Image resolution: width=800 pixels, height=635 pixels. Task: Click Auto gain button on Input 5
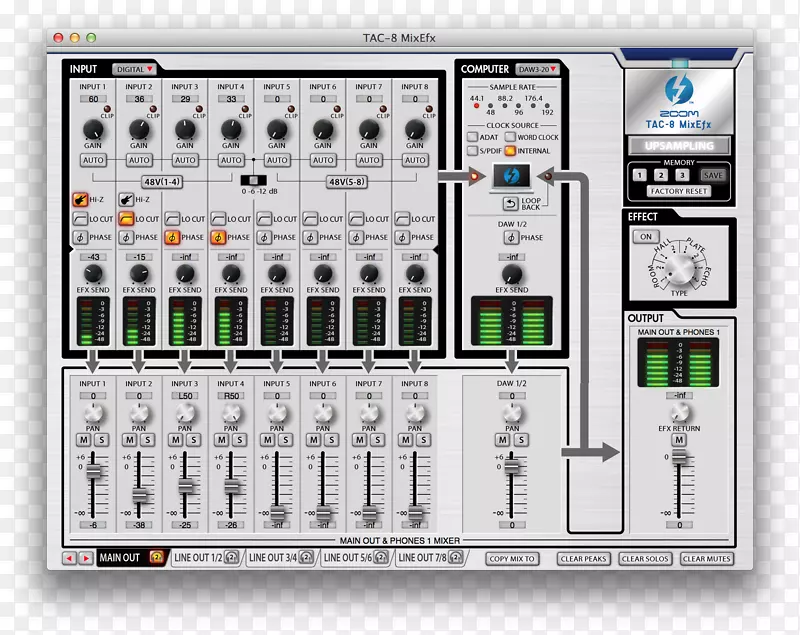[x=277, y=160]
